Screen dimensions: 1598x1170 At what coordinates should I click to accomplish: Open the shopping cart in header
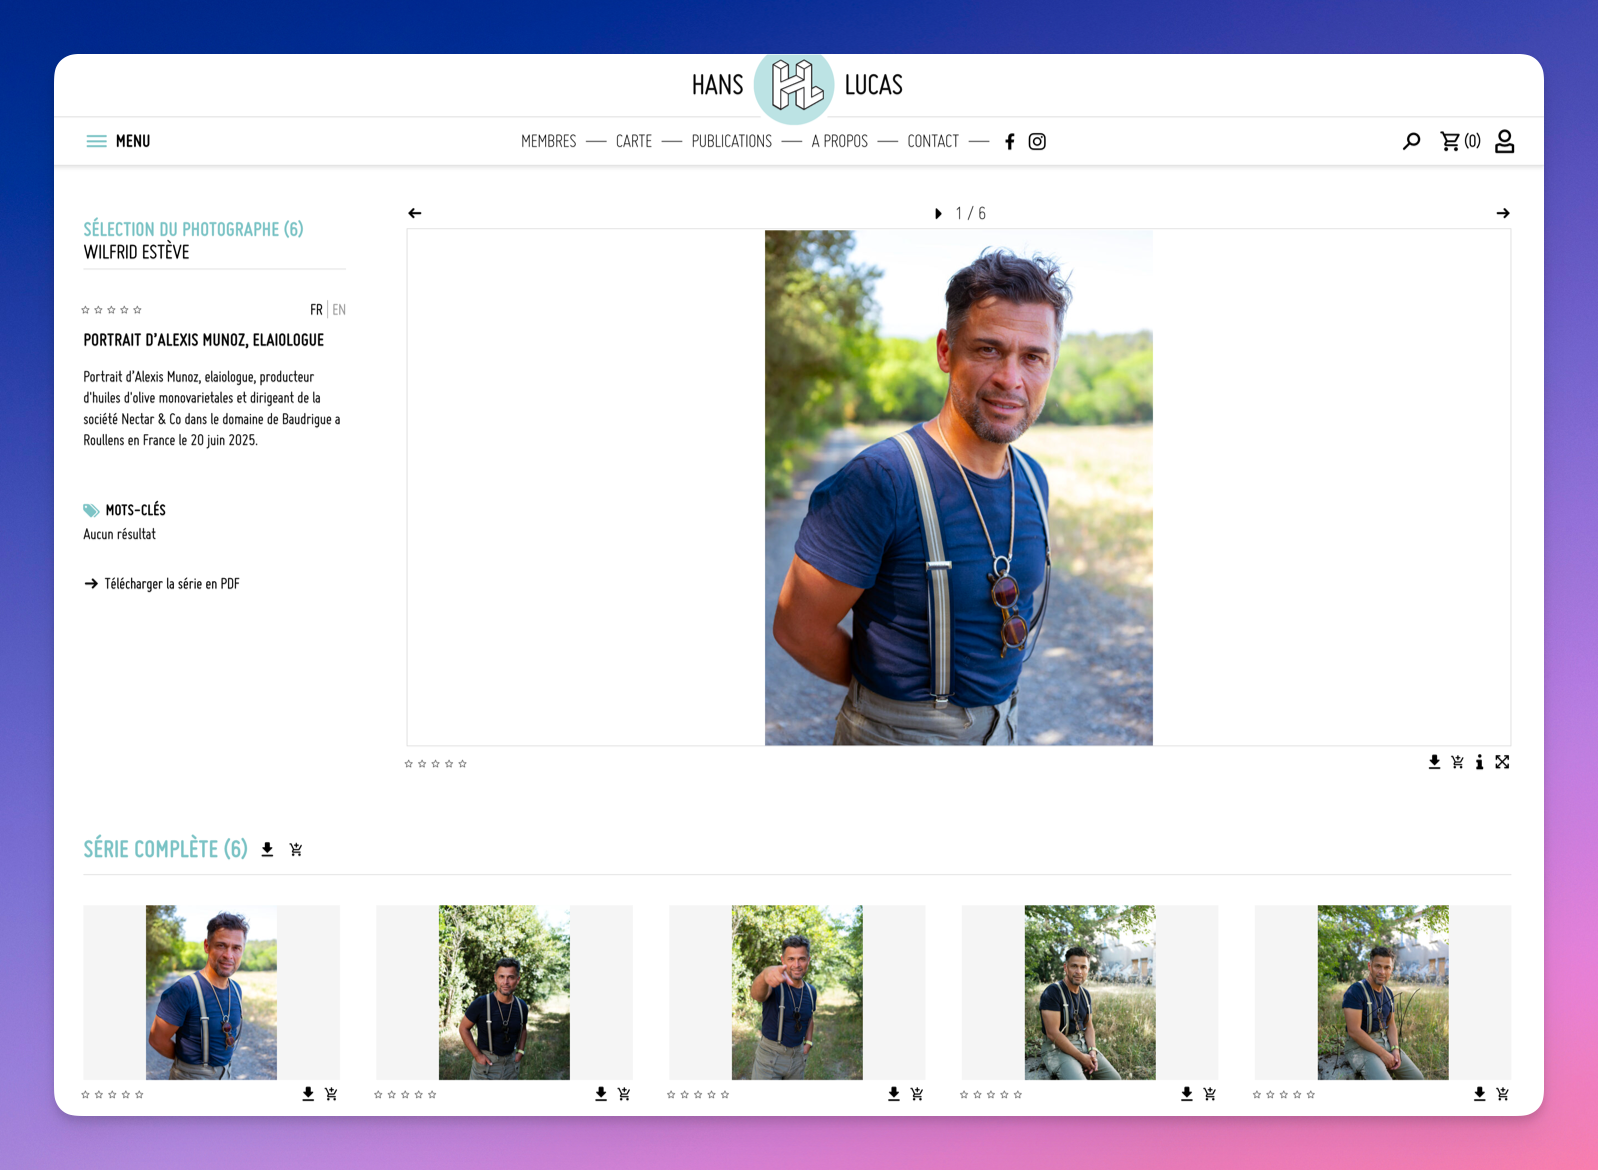coord(1460,141)
